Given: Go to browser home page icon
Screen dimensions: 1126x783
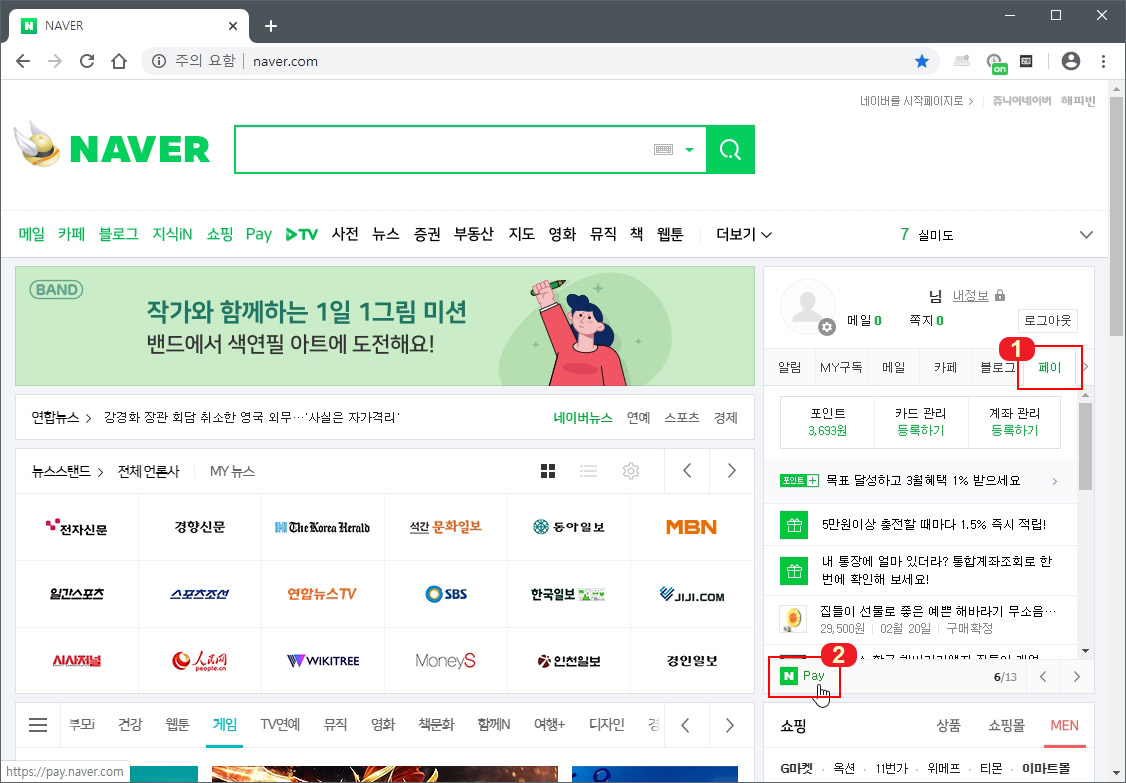Looking at the screenshot, I should [118, 61].
